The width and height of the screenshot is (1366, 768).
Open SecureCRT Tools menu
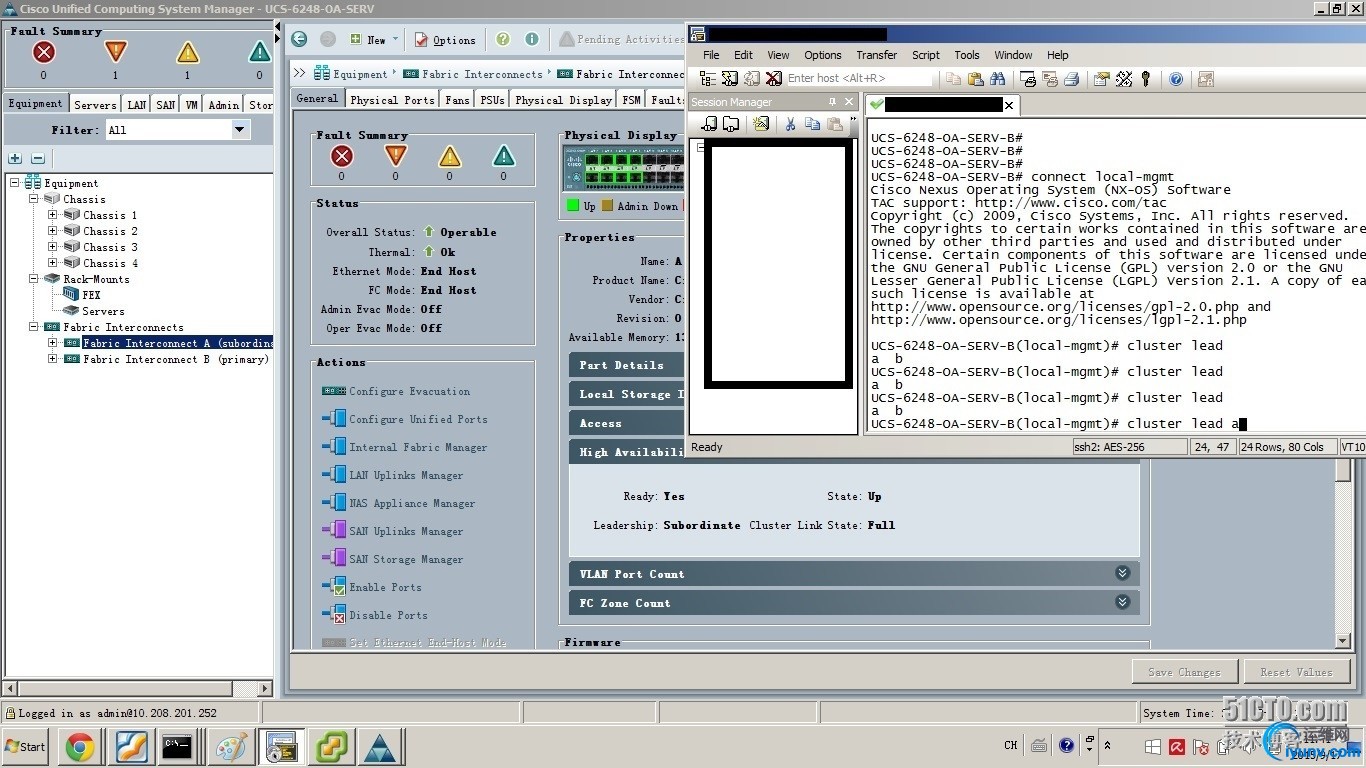pyautogui.click(x=966, y=55)
